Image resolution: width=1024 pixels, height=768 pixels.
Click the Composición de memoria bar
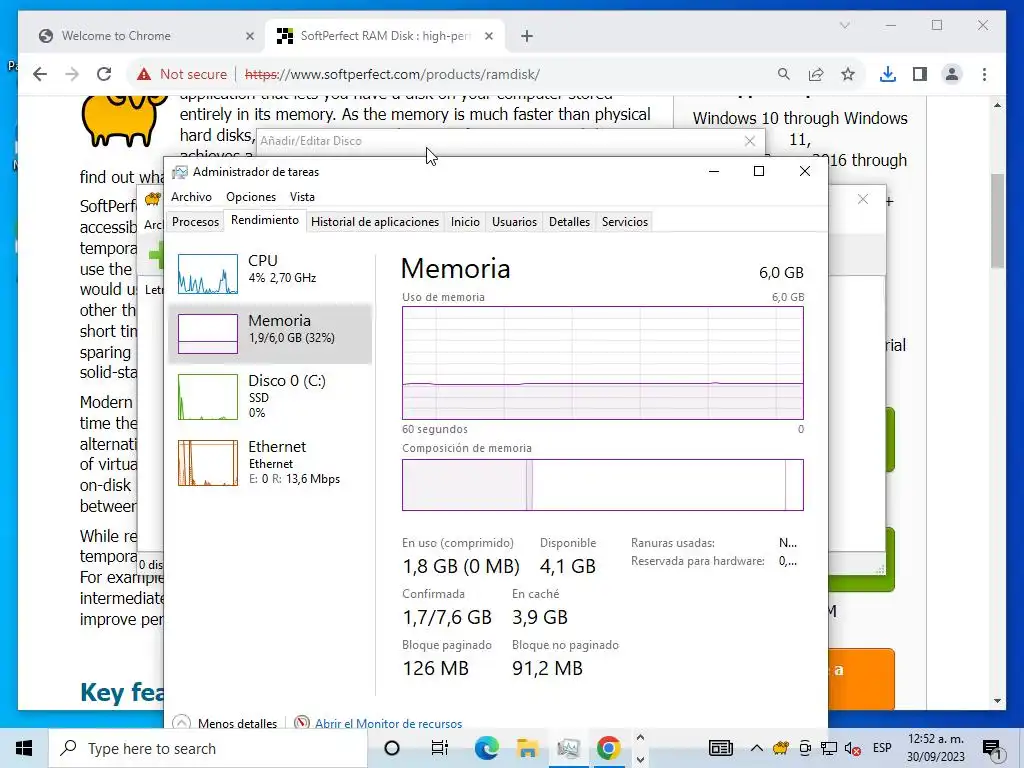tap(603, 485)
